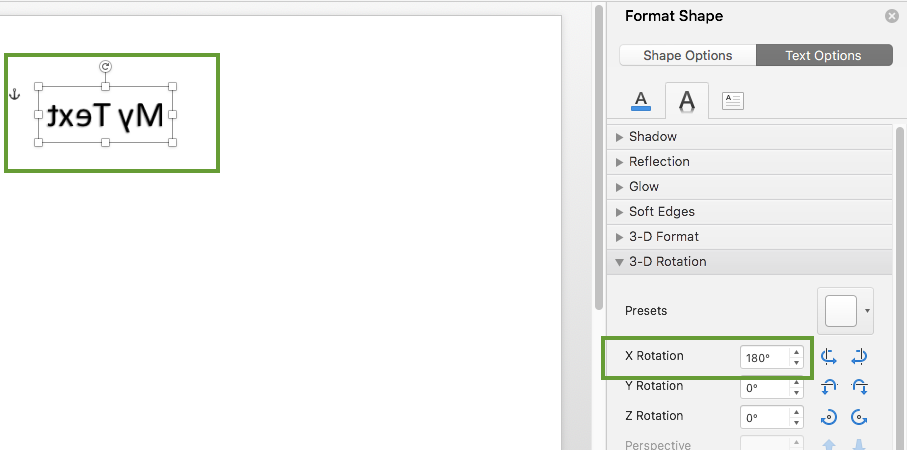The width and height of the screenshot is (907, 450).
Task: Select the Text Effects icon tab
Action: (687, 101)
